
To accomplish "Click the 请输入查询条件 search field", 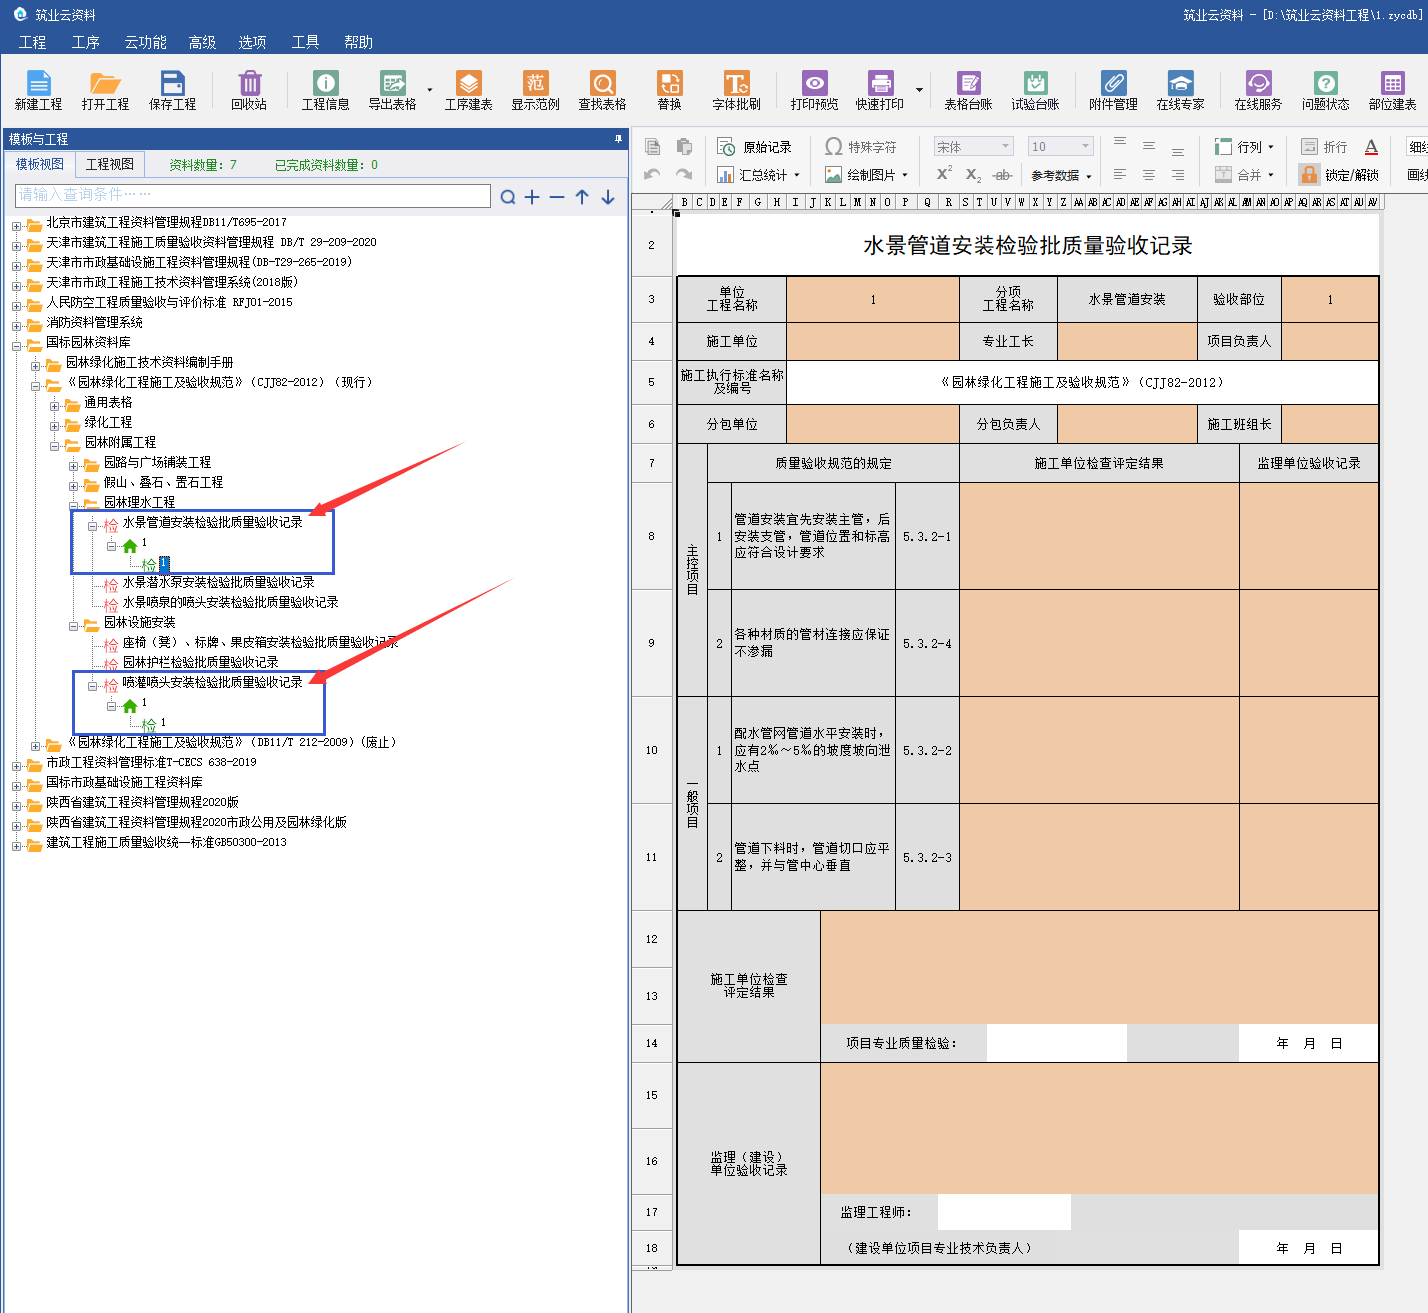I will click(253, 195).
